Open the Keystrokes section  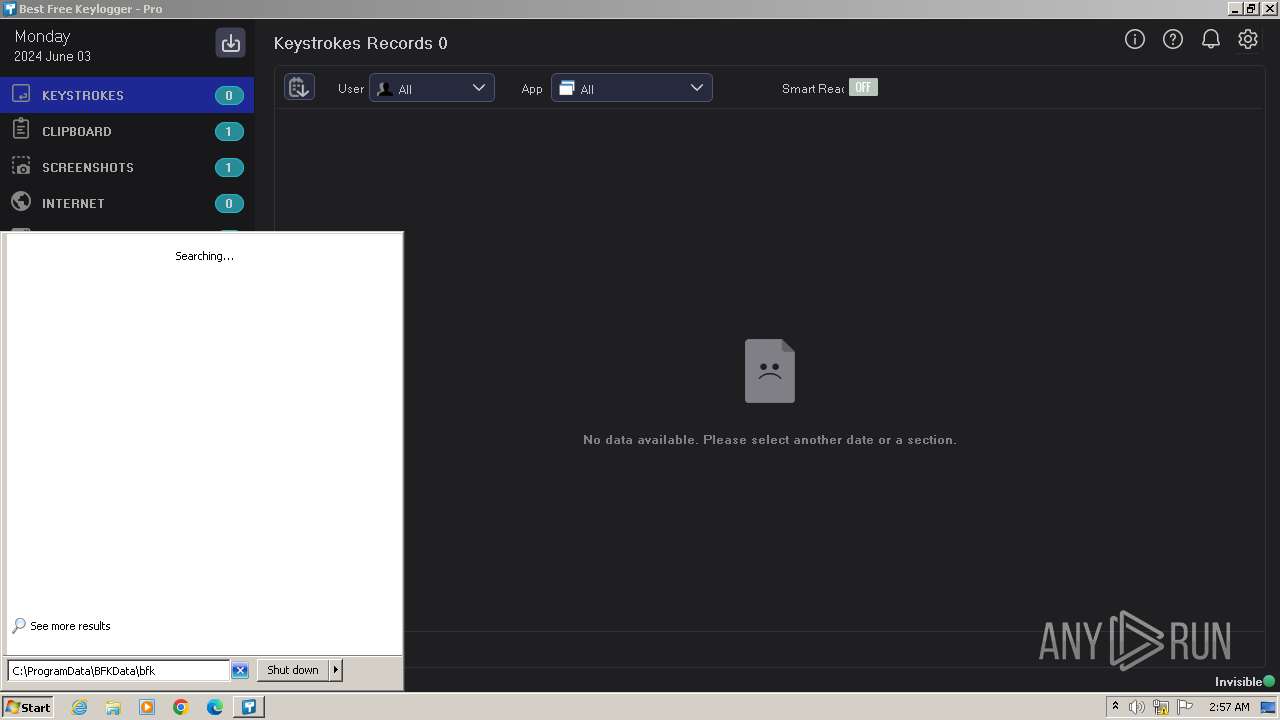click(127, 95)
